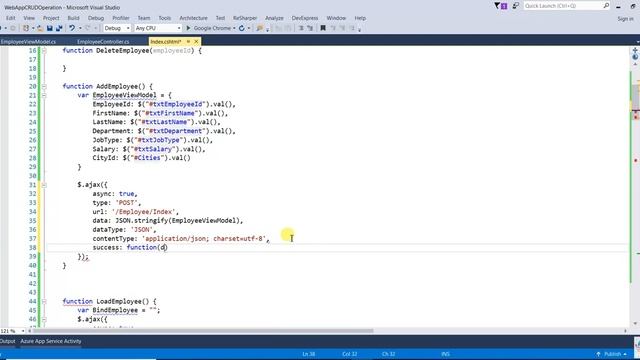Click the Undo arrow icon
The image size is (640, 360).
[72, 28]
